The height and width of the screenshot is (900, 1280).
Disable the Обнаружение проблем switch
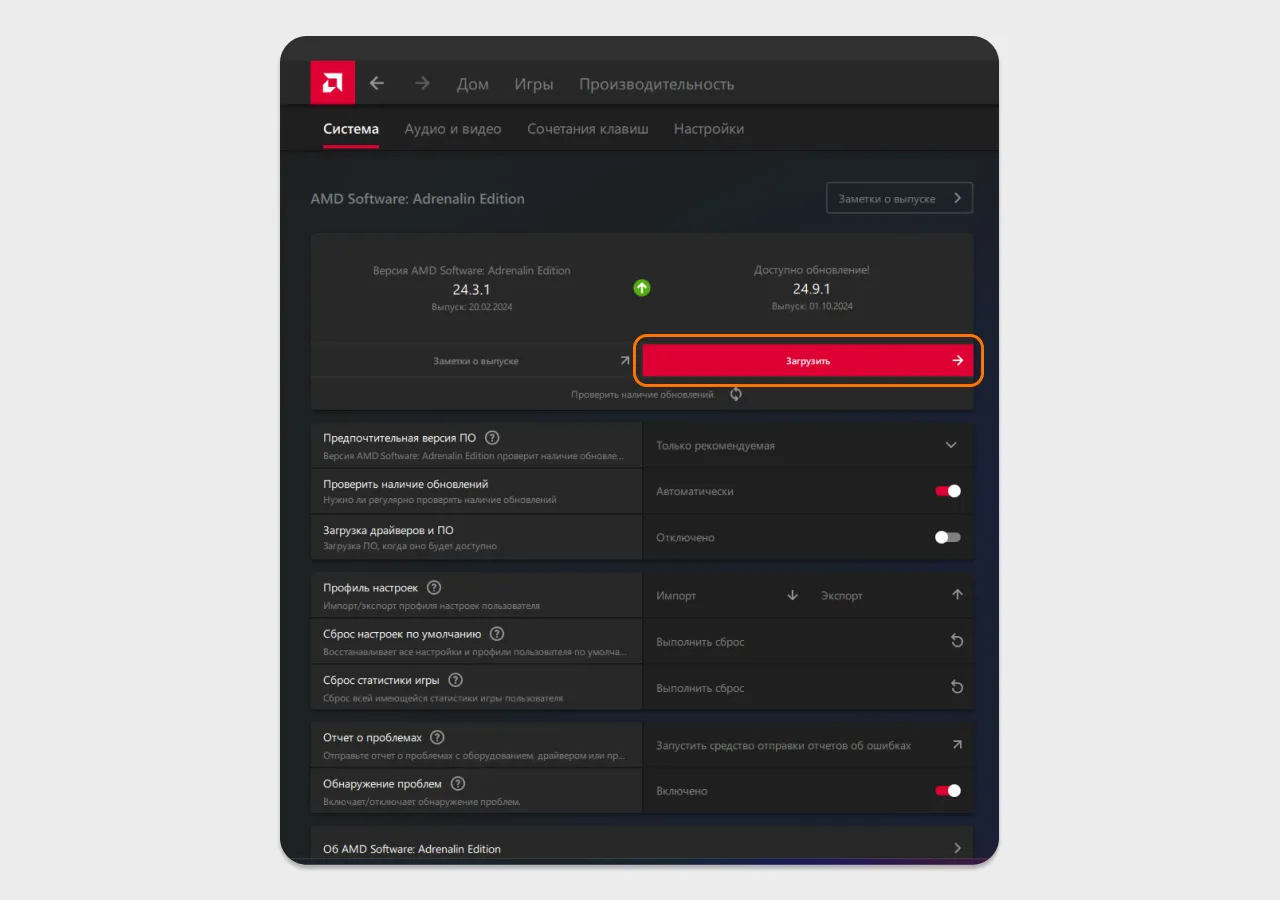tap(948, 791)
